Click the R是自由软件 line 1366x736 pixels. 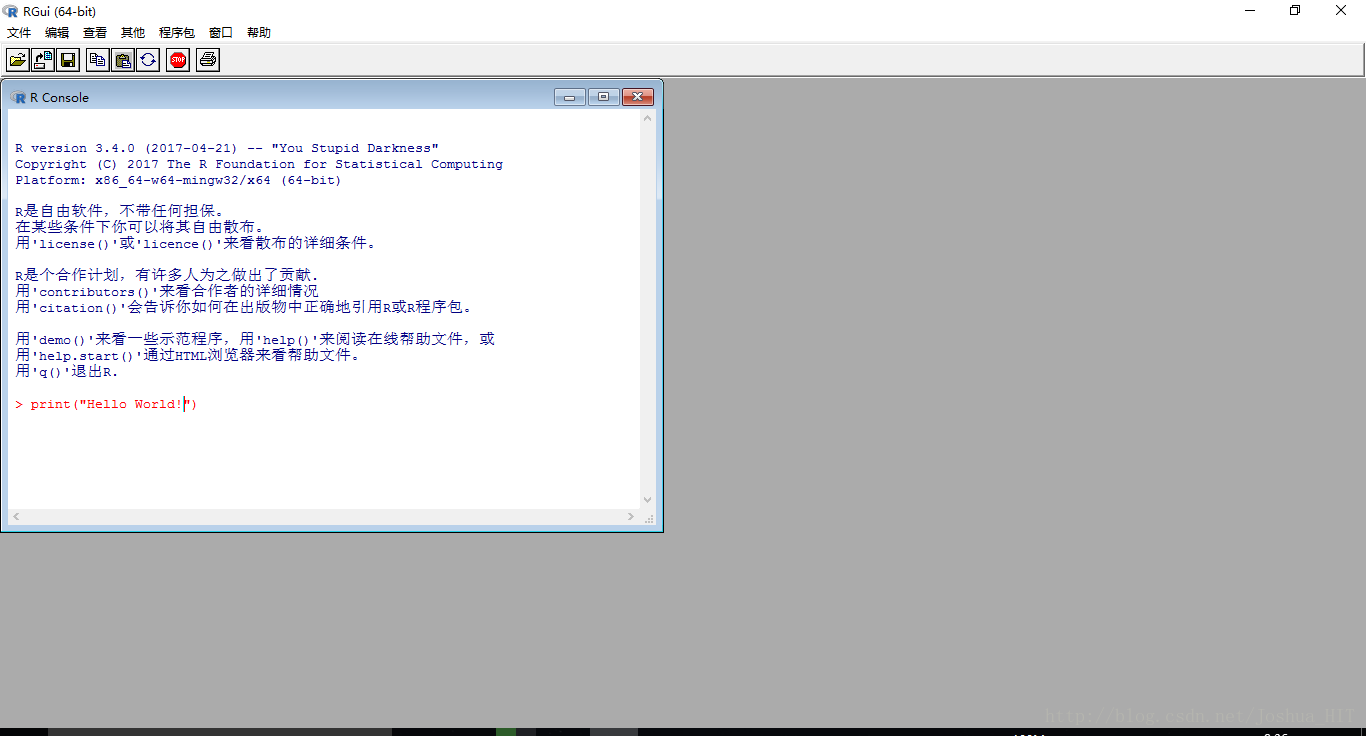click(120, 211)
